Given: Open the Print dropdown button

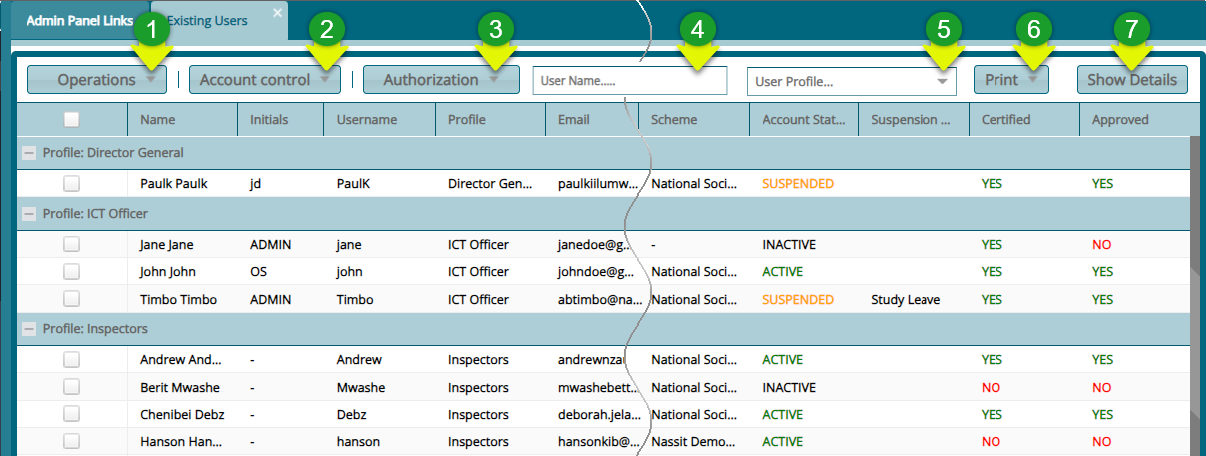Looking at the screenshot, I should [1011, 80].
